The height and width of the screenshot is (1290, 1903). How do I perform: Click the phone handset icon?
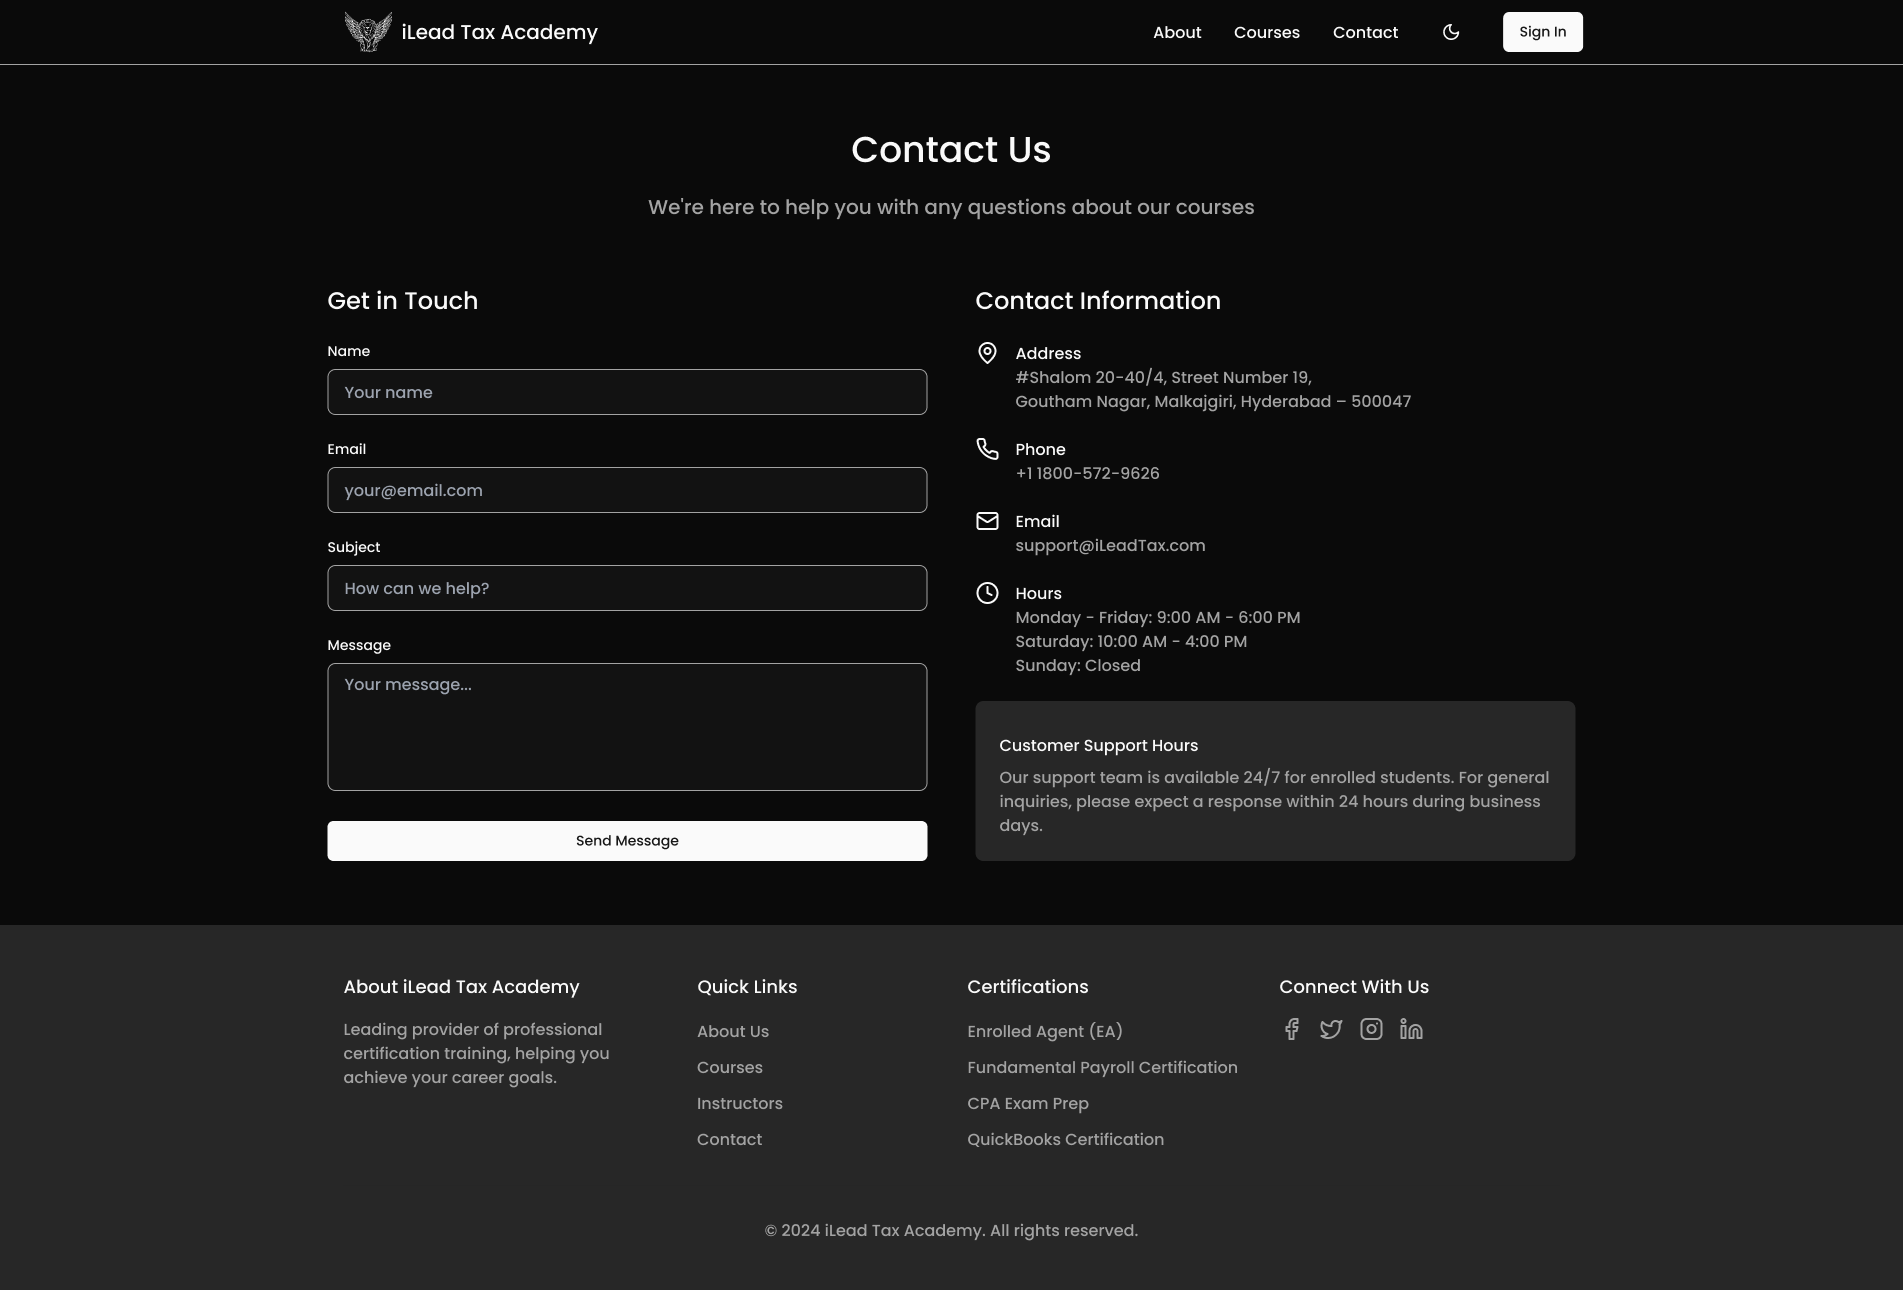coord(987,449)
